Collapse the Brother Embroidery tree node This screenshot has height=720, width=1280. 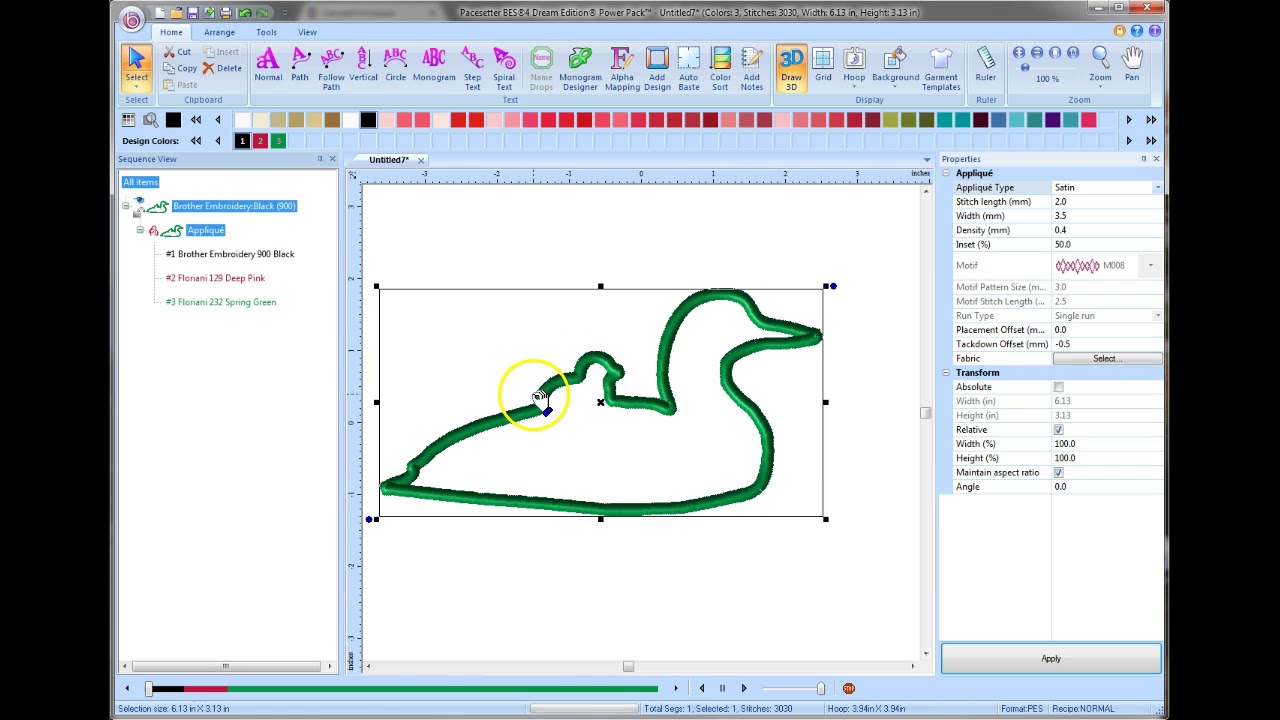[x=126, y=207]
